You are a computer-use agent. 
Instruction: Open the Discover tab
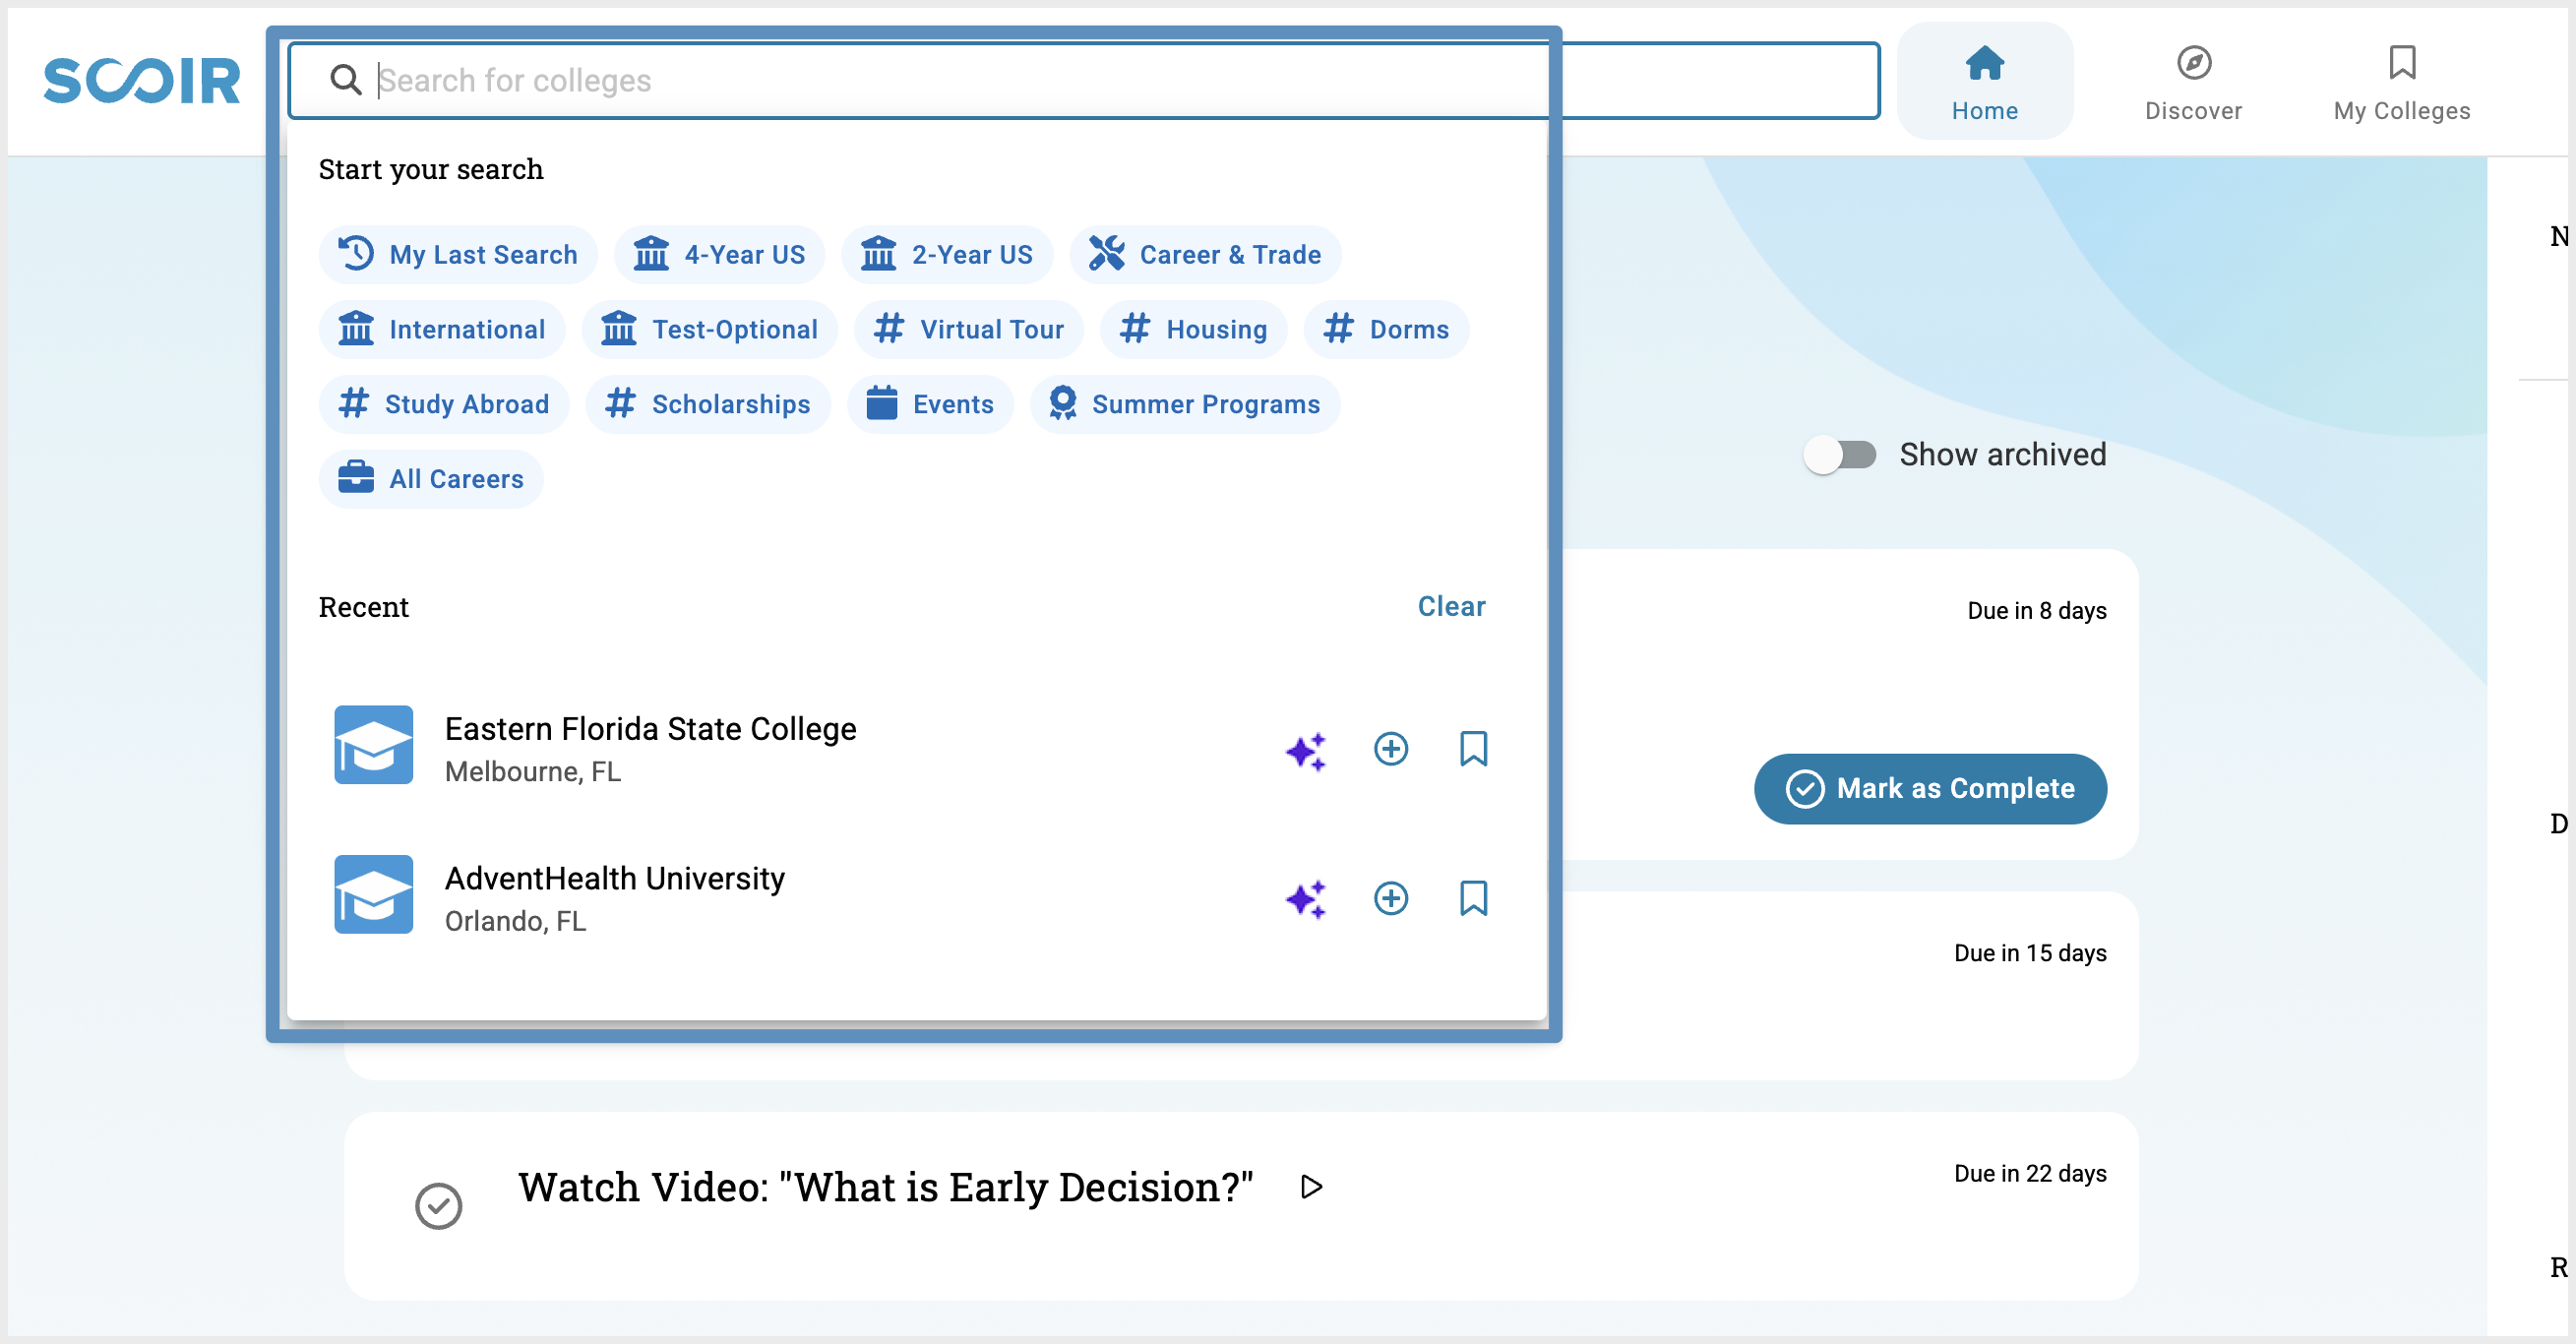coord(2192,82)
